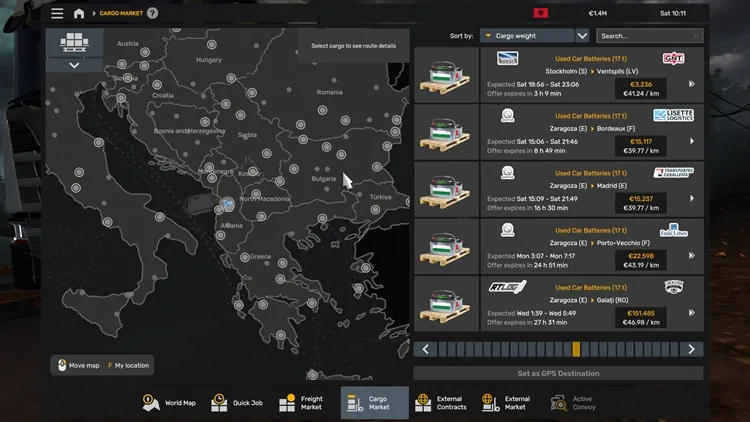
Task: Click source company logo on Stockholm job
Action: 507,58
